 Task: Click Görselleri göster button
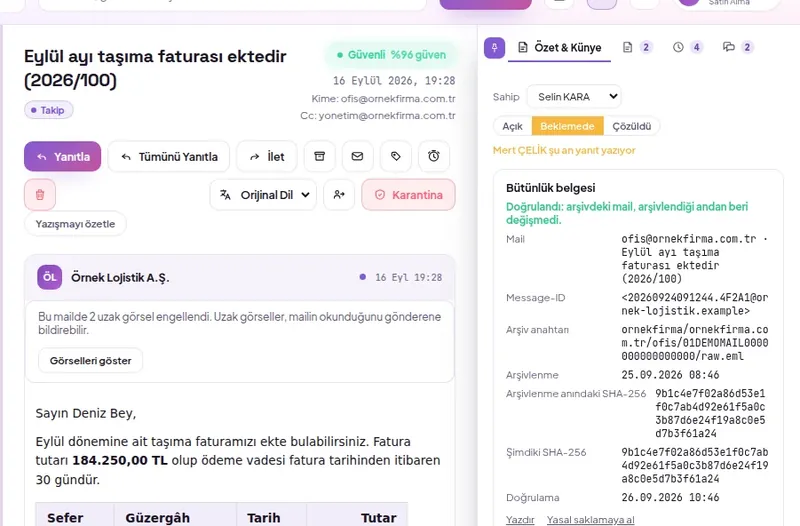click(x=90, y=361)
